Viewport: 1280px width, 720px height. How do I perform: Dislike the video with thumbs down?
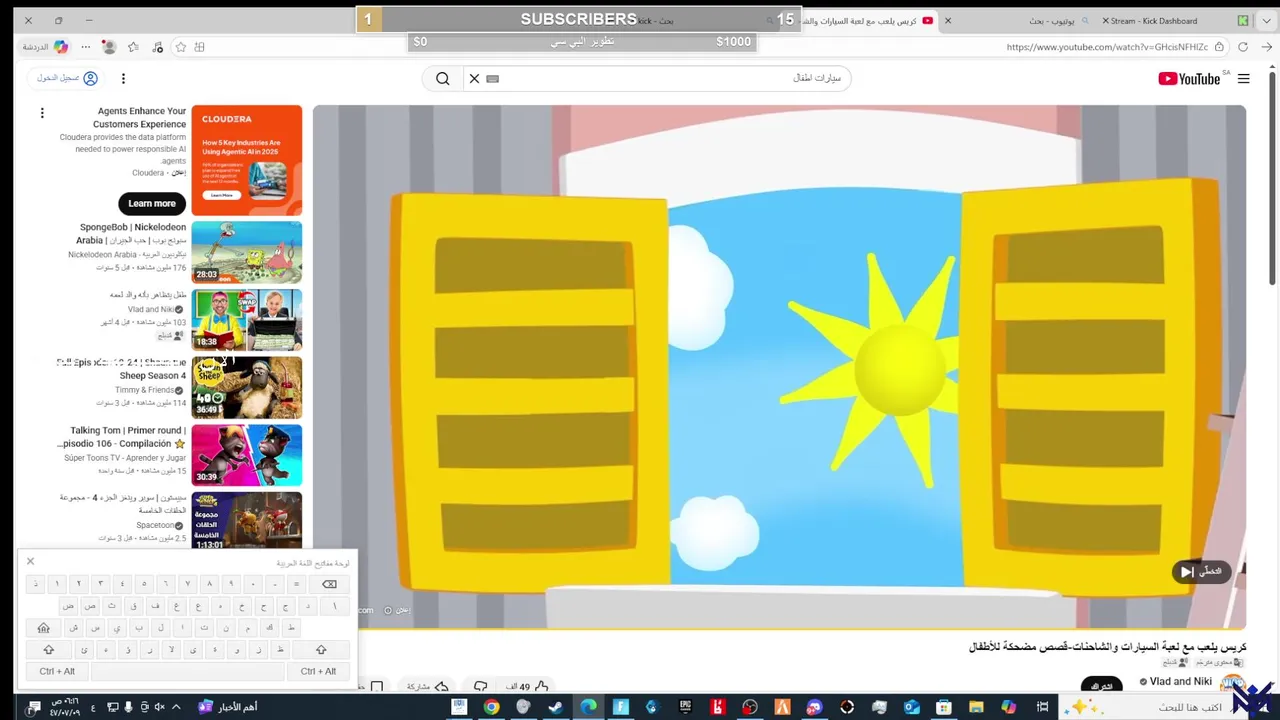[x=481, y=687]
